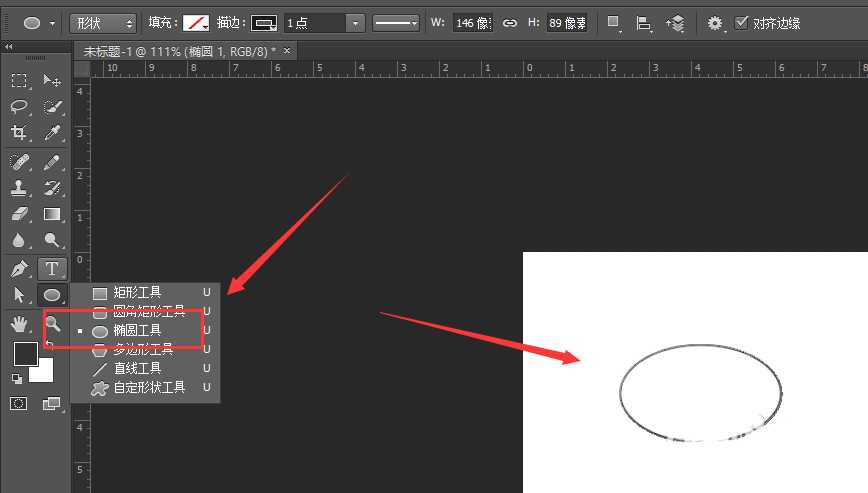
Task: Select the Eraser tool
Action: [19, 214]
